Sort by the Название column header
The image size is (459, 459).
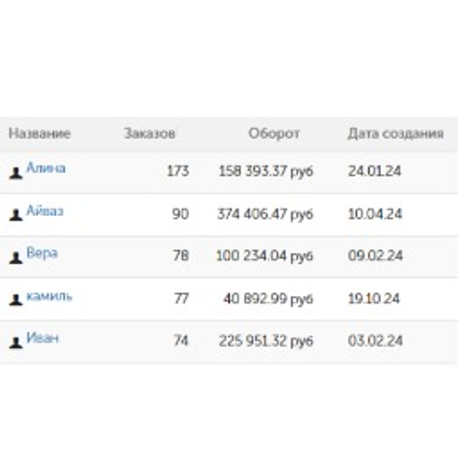[39, 134]
